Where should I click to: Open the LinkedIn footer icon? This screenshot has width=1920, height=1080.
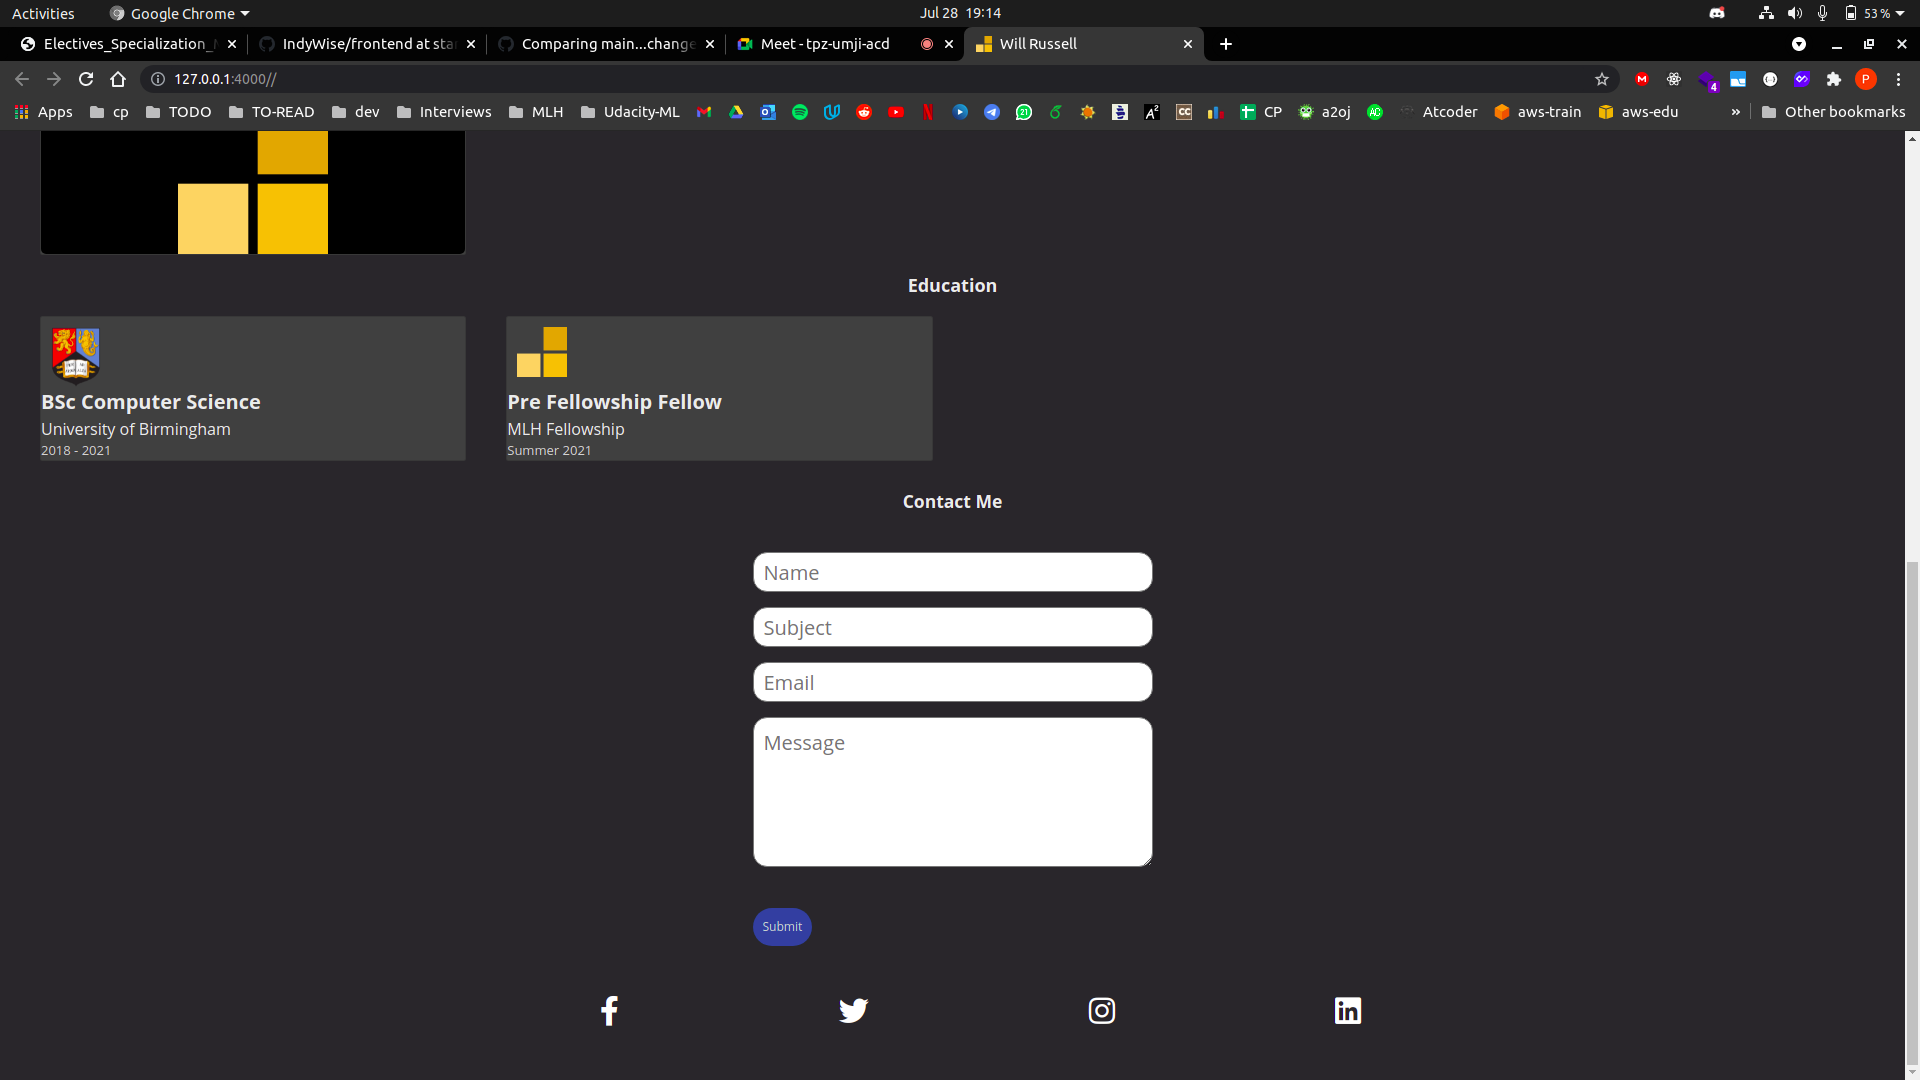(x=1347, y=1011)
